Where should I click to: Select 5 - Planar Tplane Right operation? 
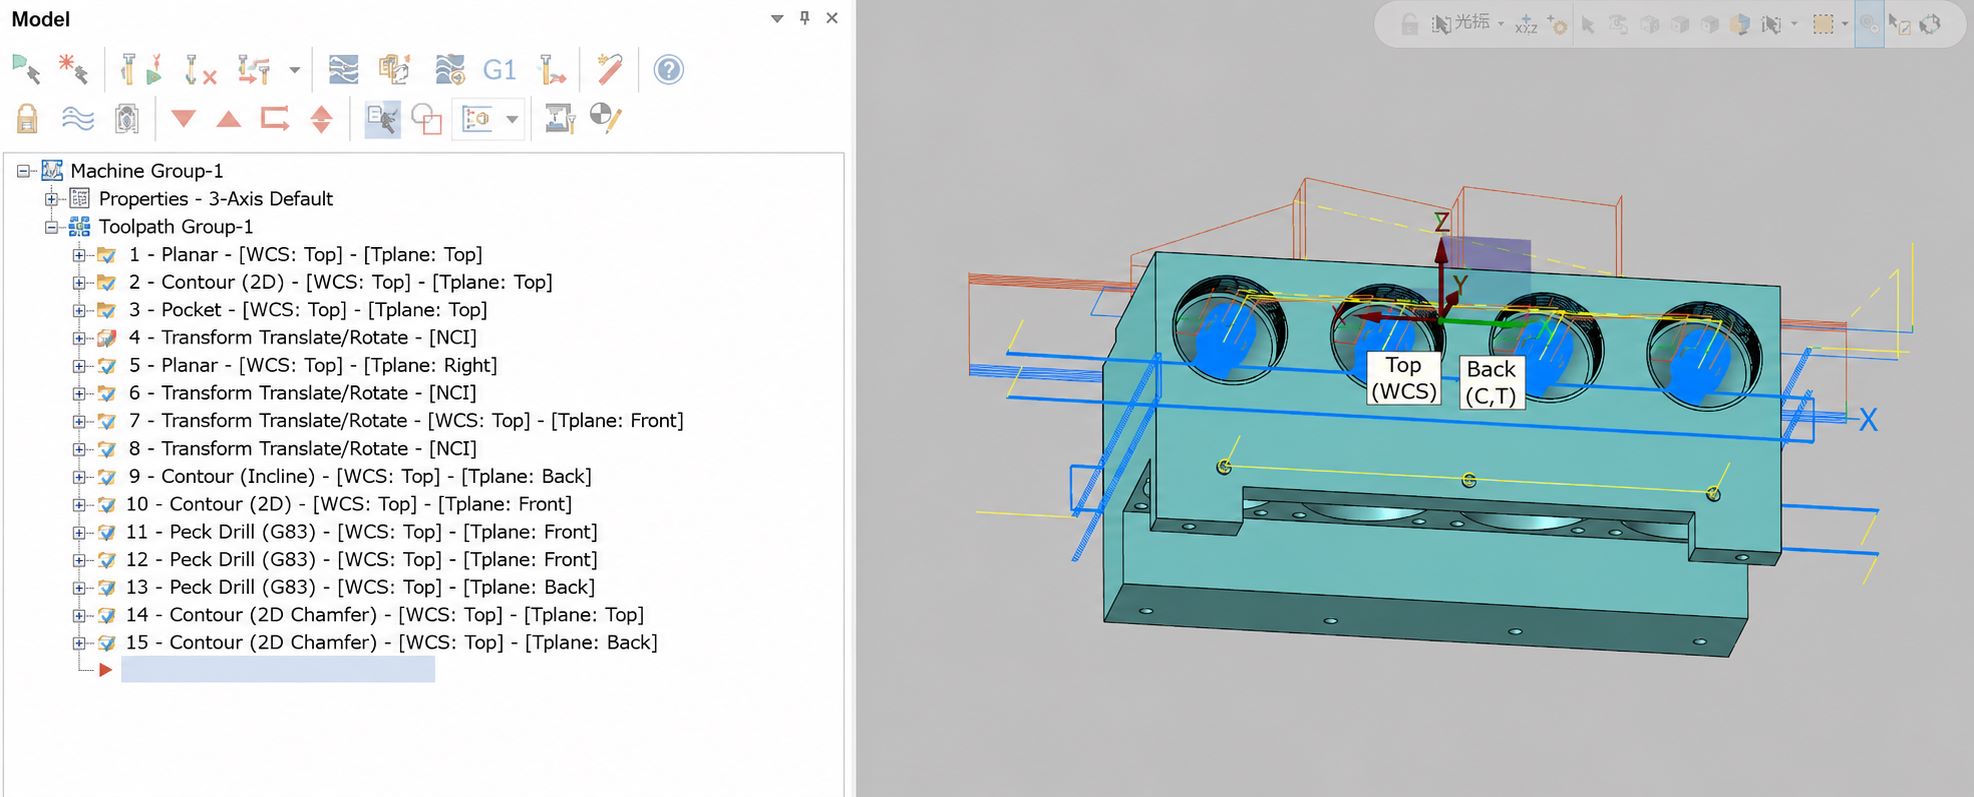pos(312,366)
